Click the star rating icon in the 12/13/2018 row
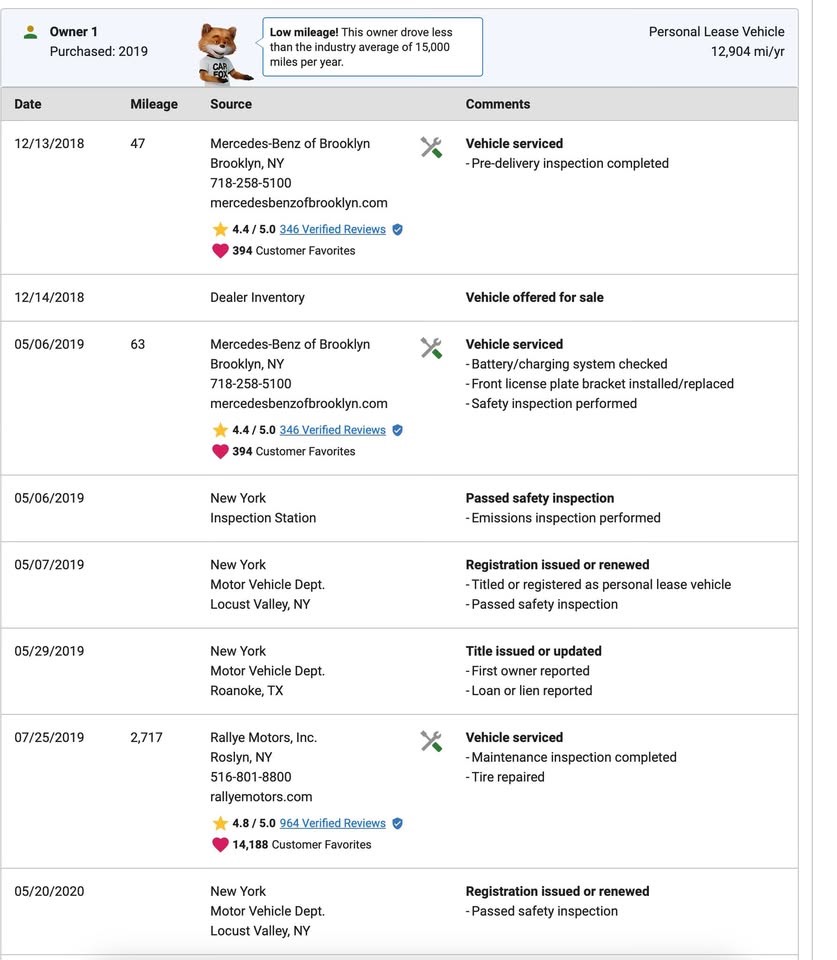 coord(220,230)
